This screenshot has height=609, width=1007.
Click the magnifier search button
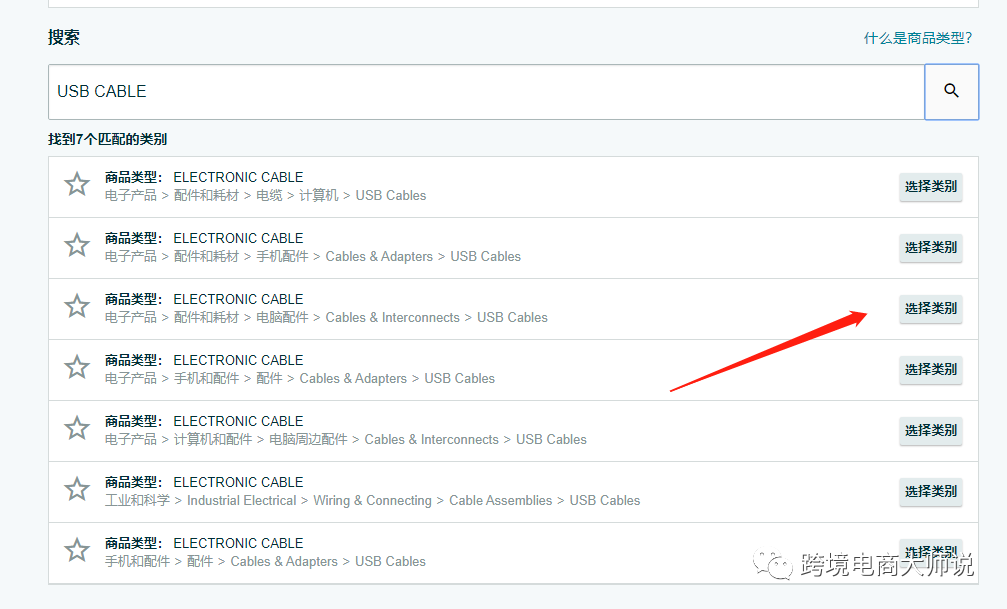click(x=951, y=91)
